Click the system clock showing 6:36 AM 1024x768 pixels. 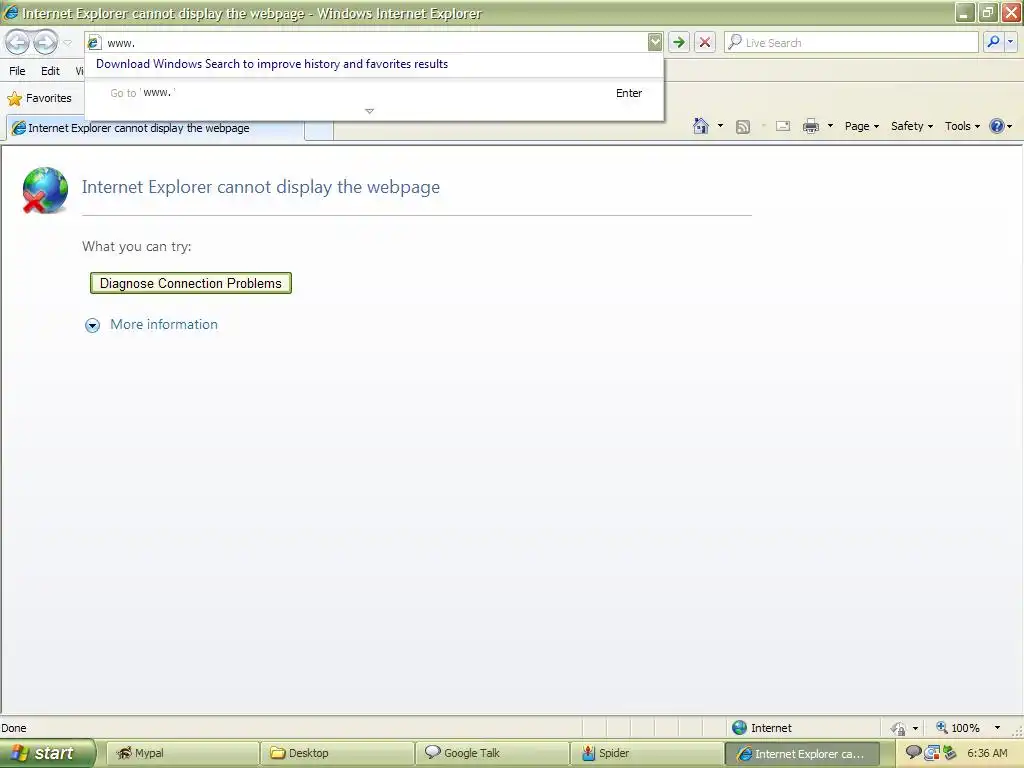(x=987, y=753)
